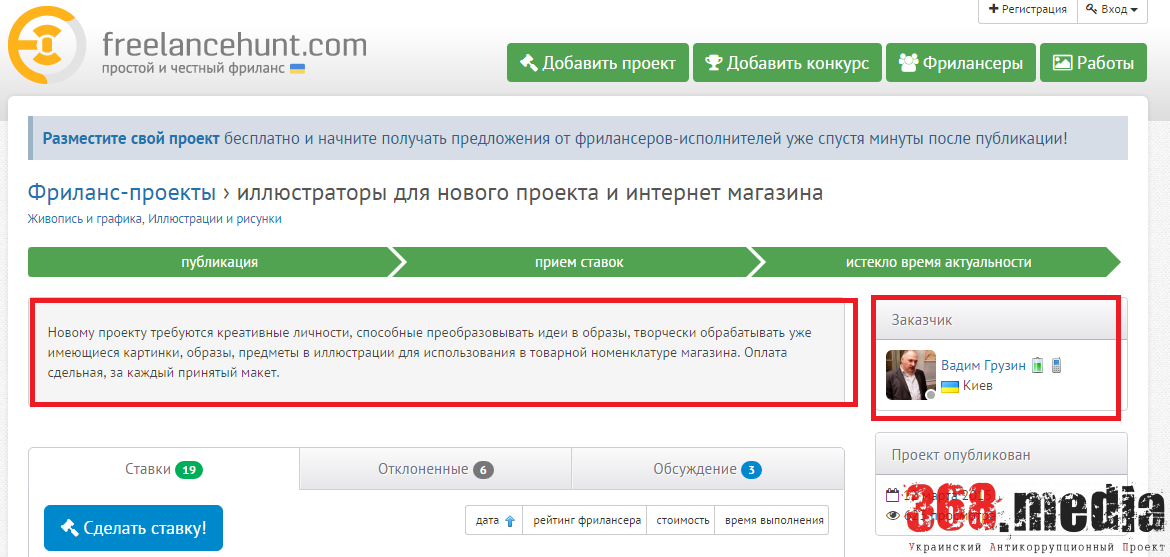Image resolution: width=1170 pixels, height=557 pixels.
Task: Expand the Вход dropdown
Action: click(x=1112, y=10)
